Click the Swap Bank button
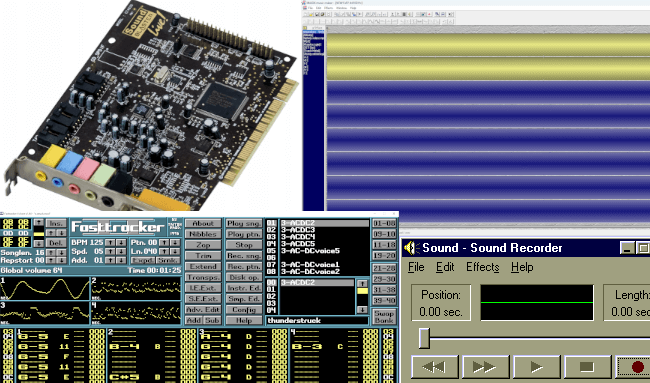650x383 pixels. pyautogui.click(x=384, y=317)
